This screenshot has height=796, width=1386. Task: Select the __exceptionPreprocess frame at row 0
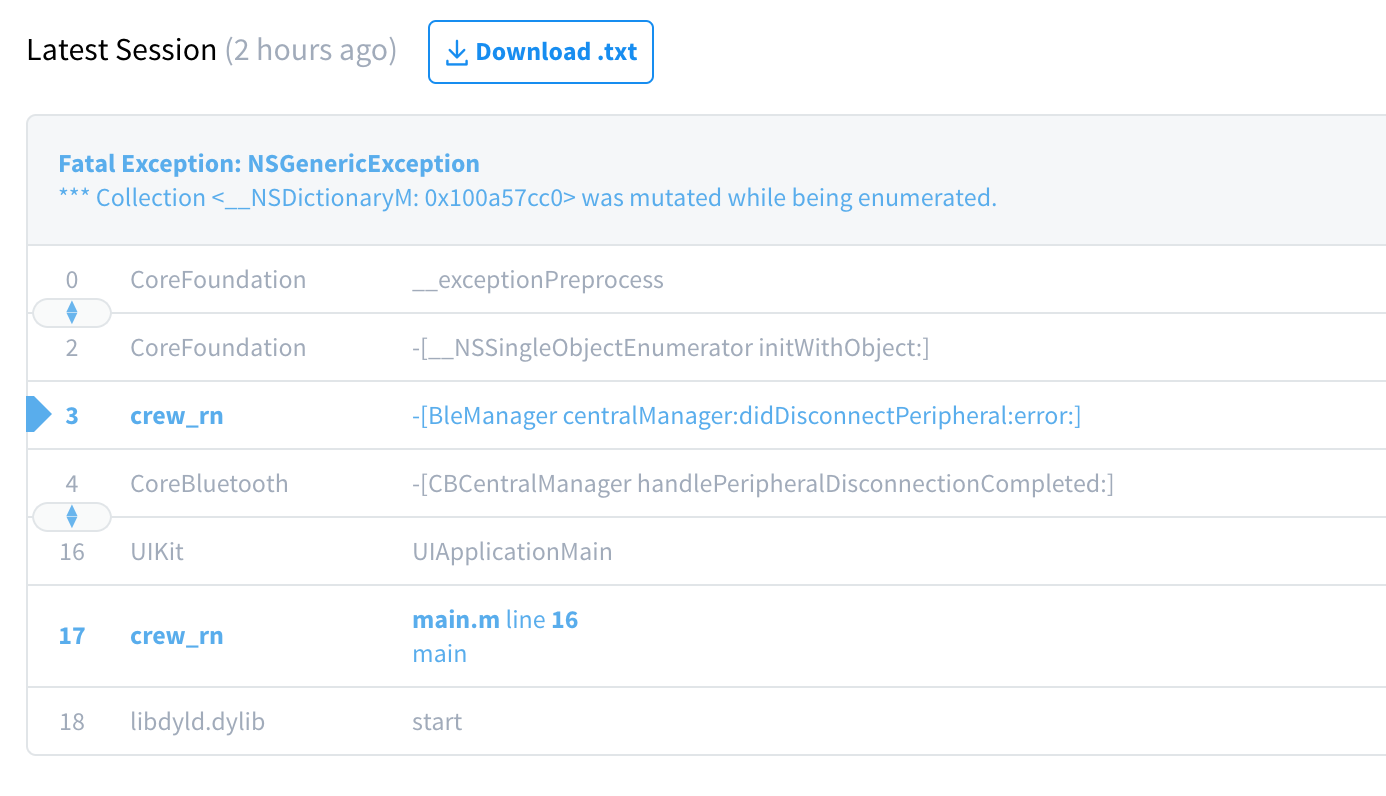click(540, 279)
